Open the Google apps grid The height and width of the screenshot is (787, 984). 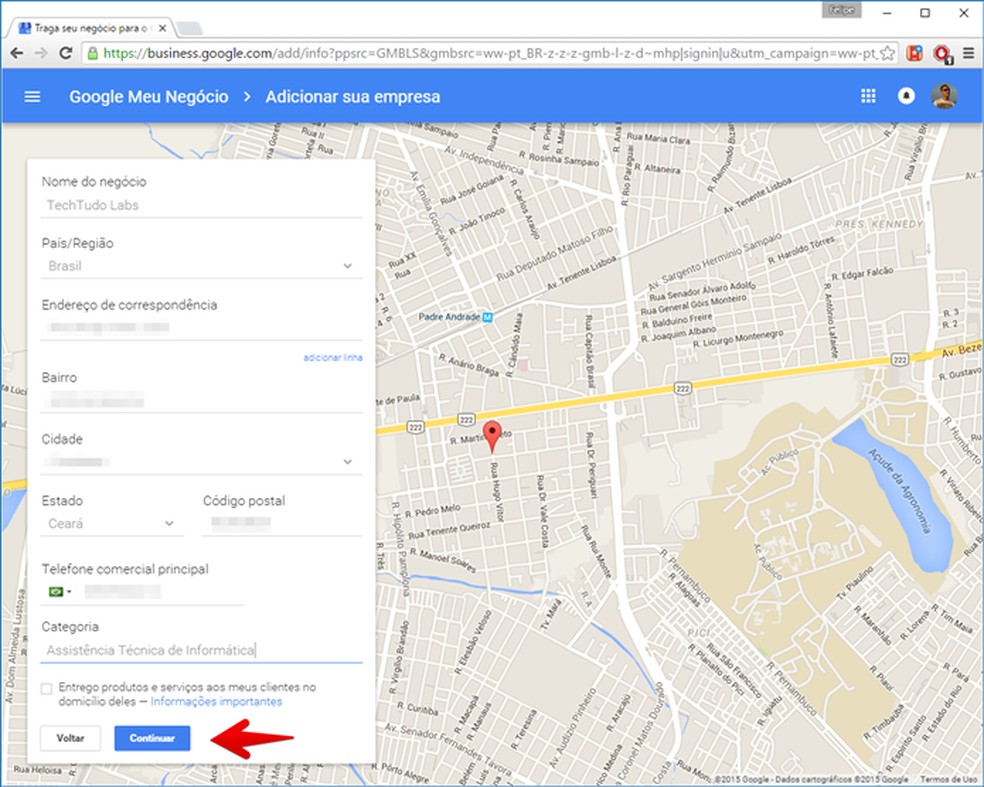(868, 96)
